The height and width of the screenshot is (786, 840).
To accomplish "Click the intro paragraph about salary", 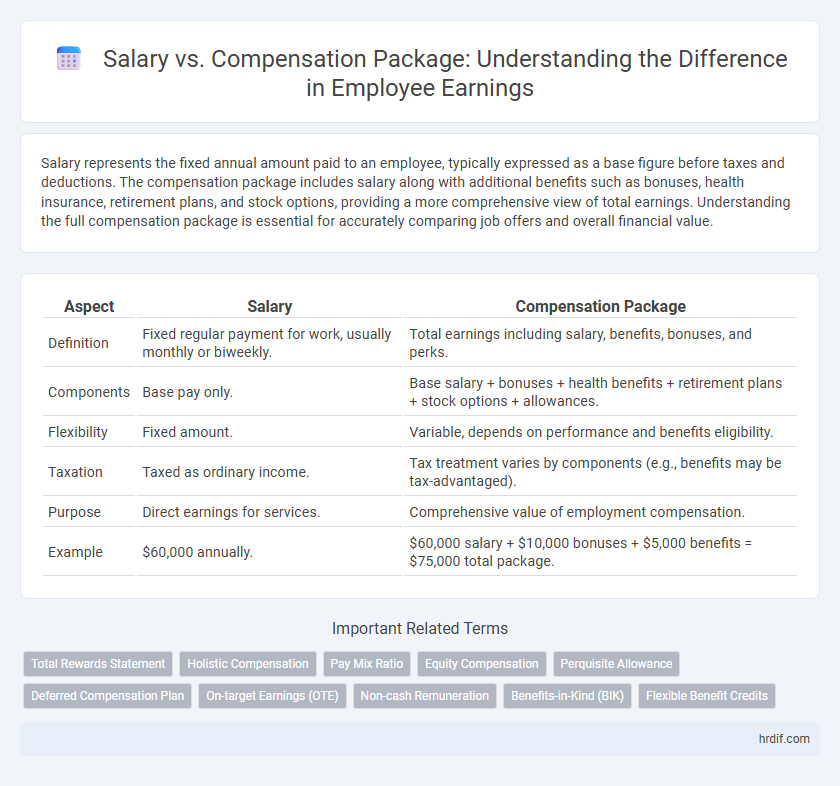I will tap(416, 192).
